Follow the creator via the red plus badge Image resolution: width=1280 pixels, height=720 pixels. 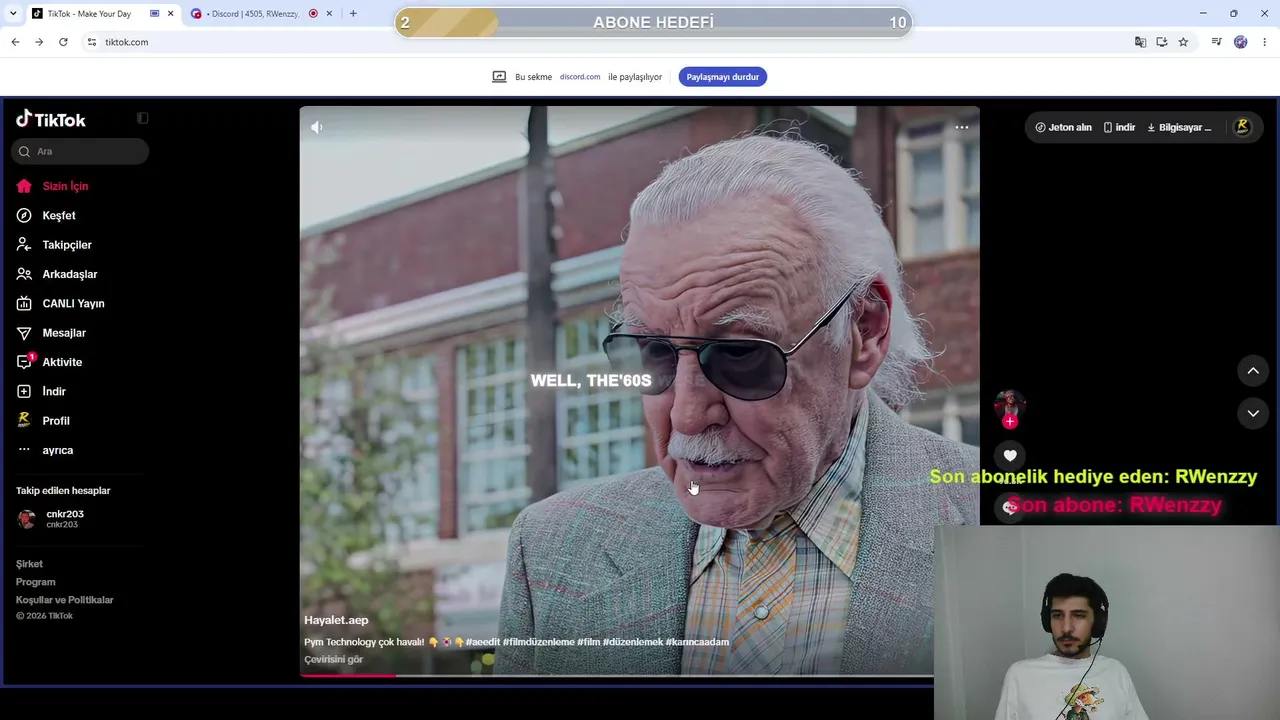pos(1010,422)
